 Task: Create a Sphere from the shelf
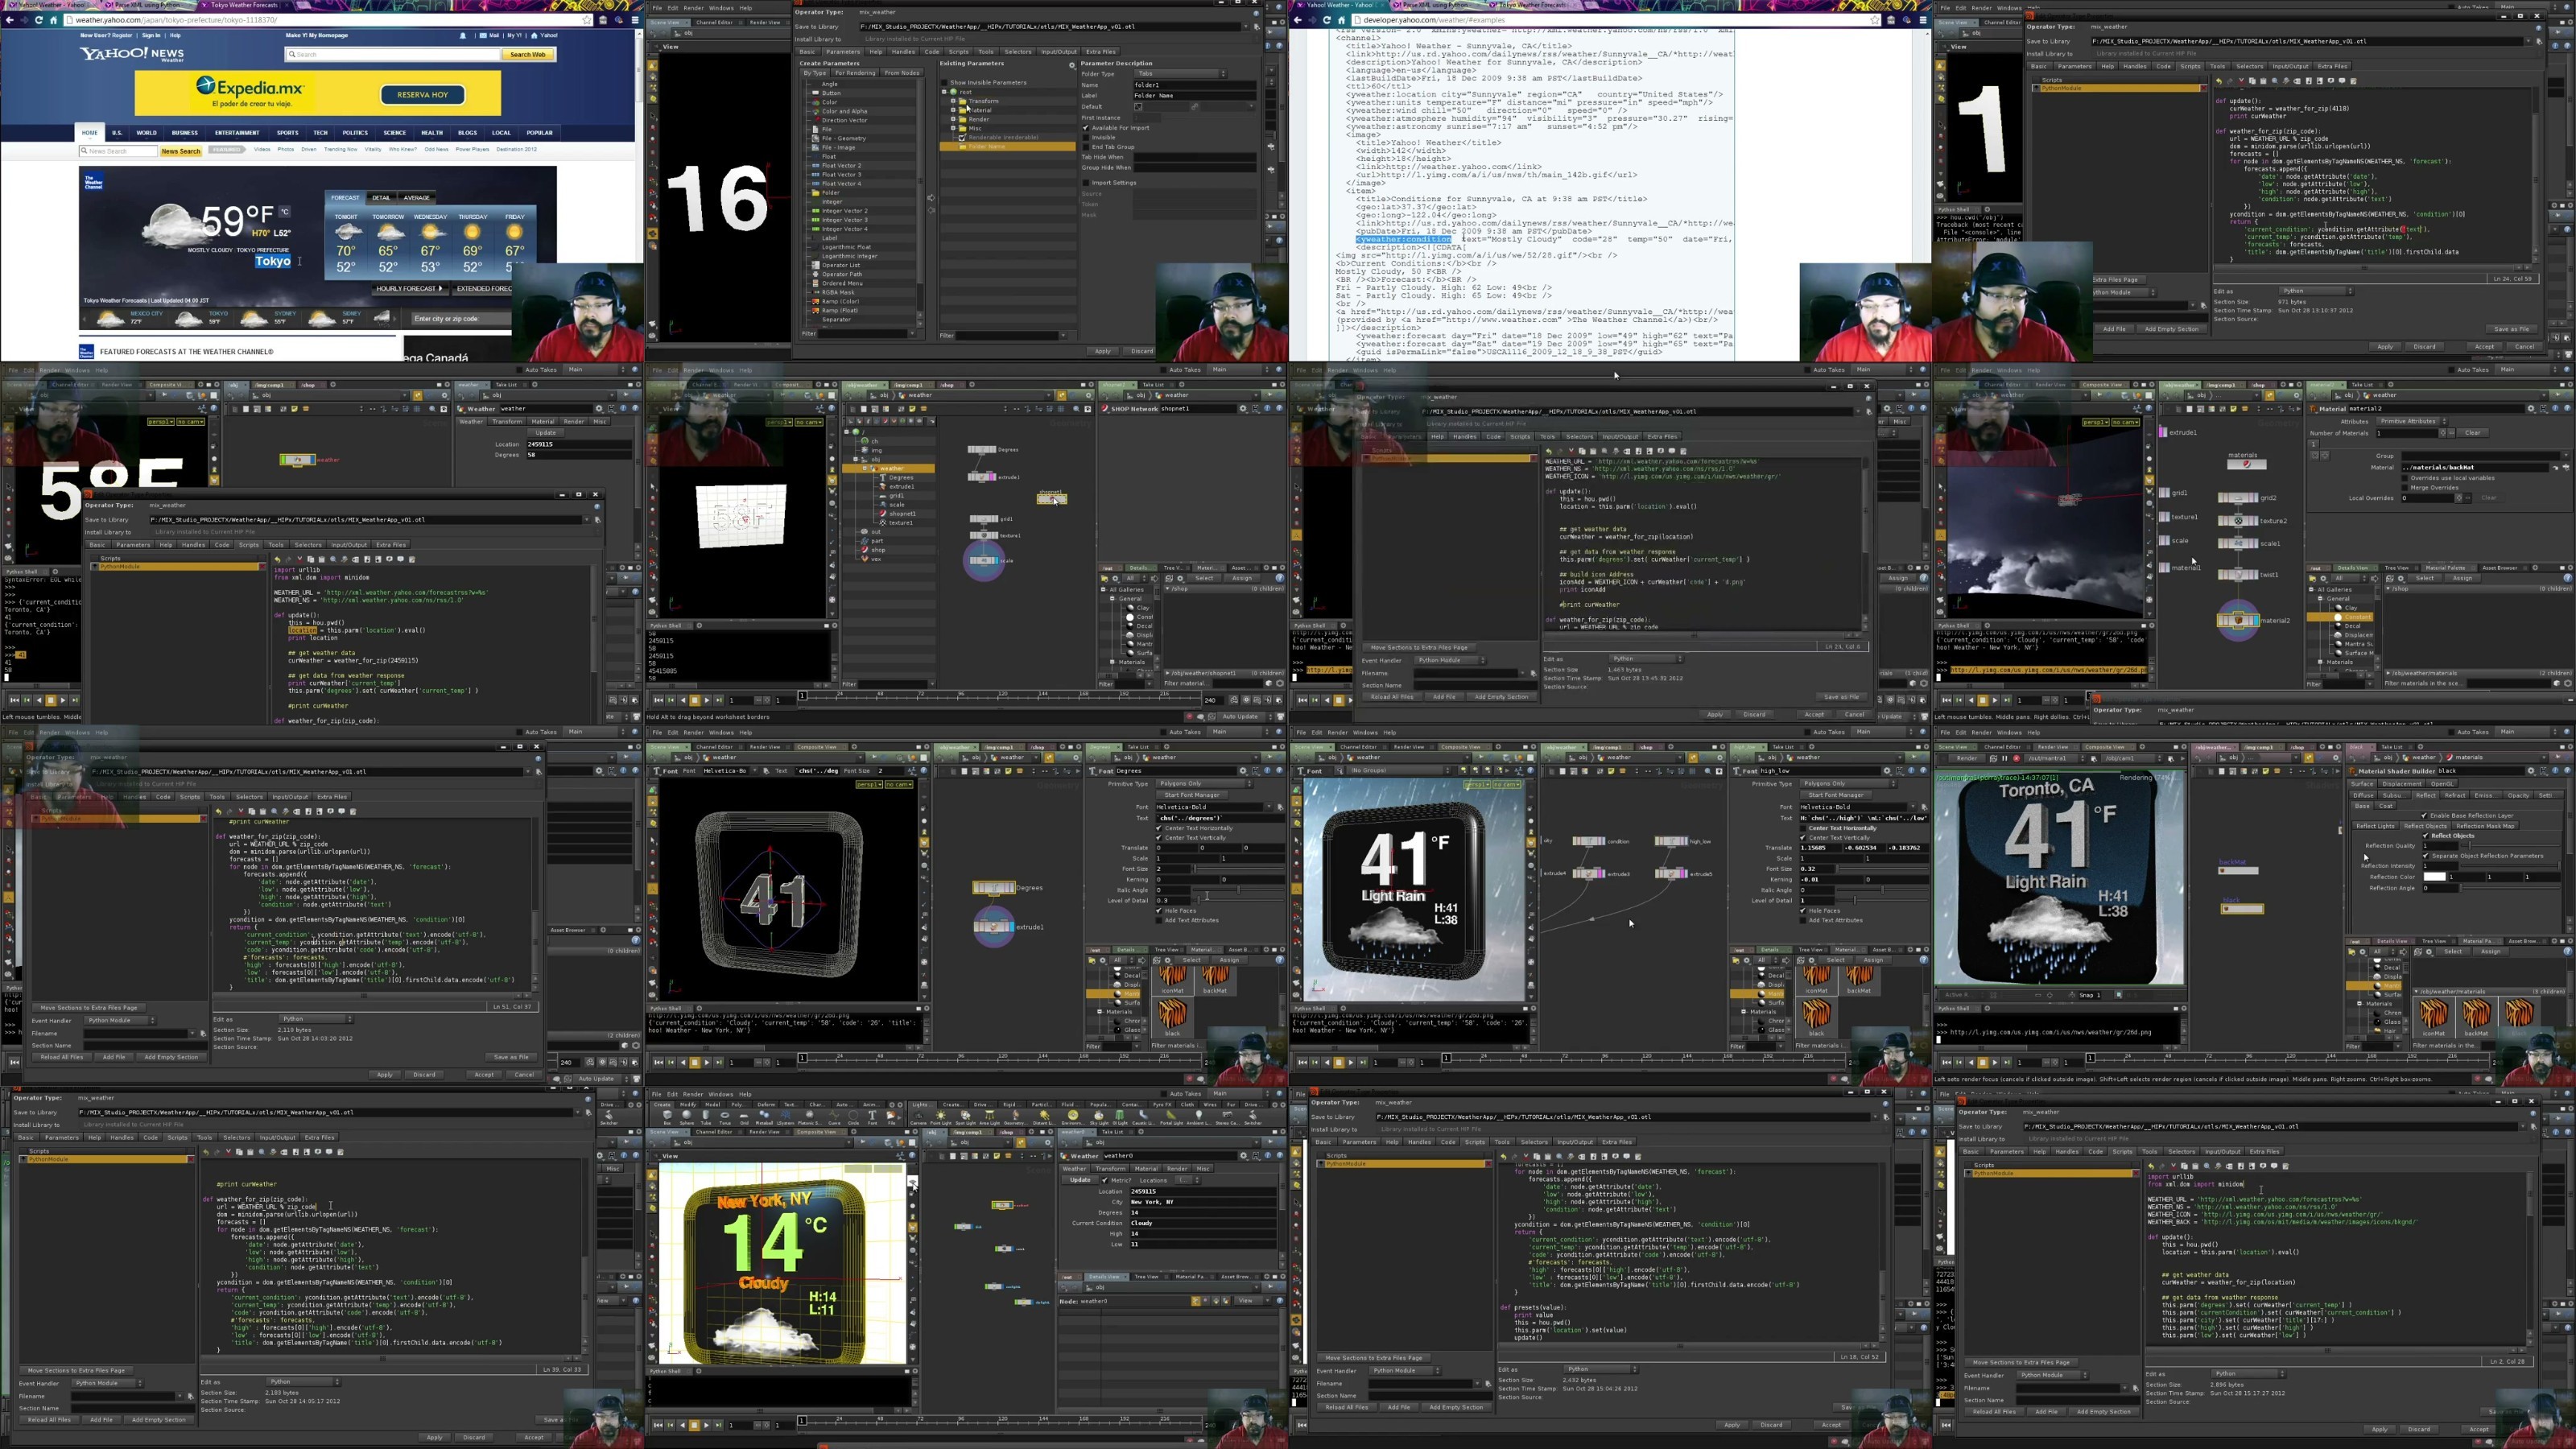tap(687, 1116)
